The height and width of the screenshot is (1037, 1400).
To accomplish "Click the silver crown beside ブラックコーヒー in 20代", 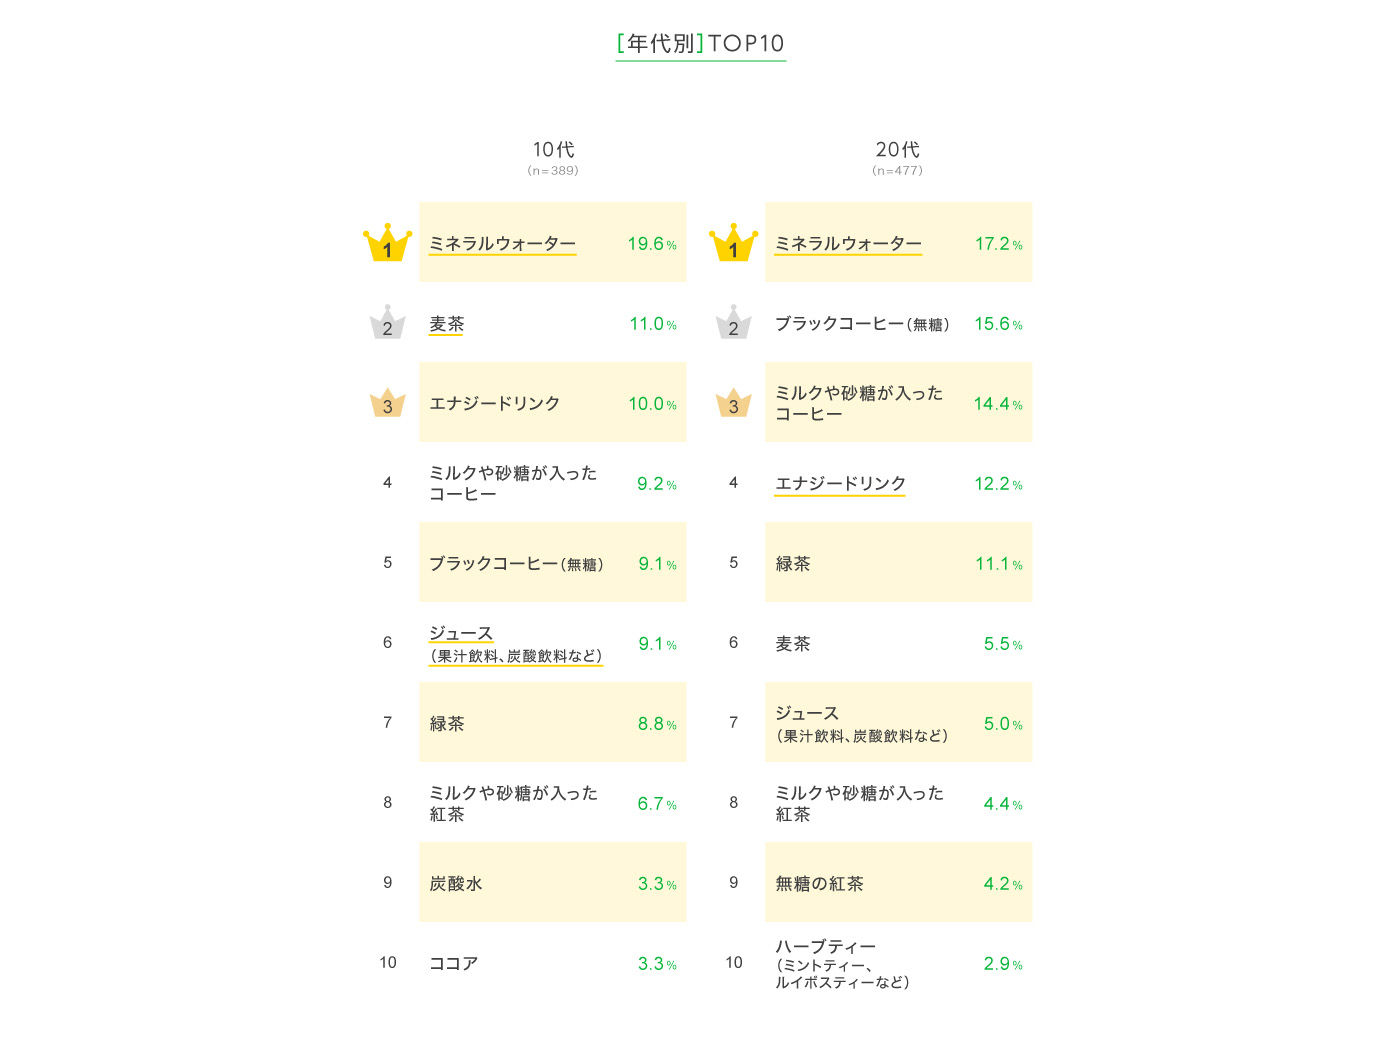I will tap(733, 323).
